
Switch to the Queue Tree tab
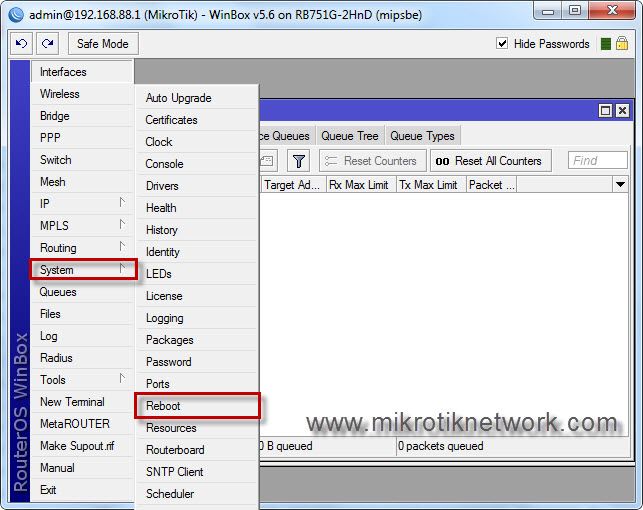pos(349,136)
